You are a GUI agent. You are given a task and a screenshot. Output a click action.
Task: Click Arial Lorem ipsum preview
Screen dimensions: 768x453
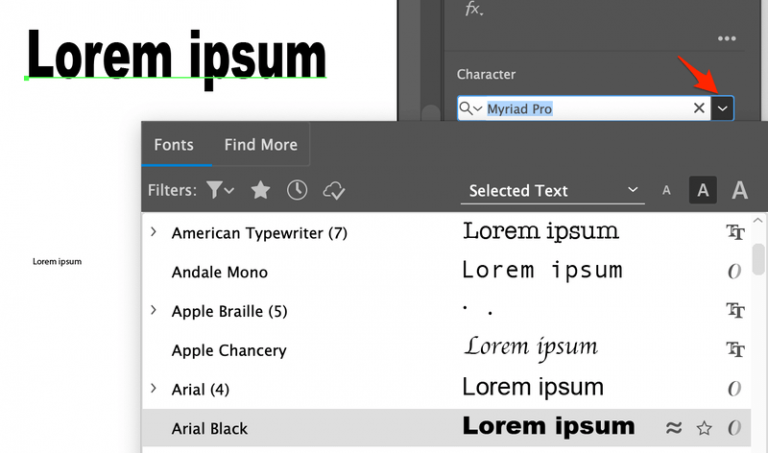click(x=533, y=388)
